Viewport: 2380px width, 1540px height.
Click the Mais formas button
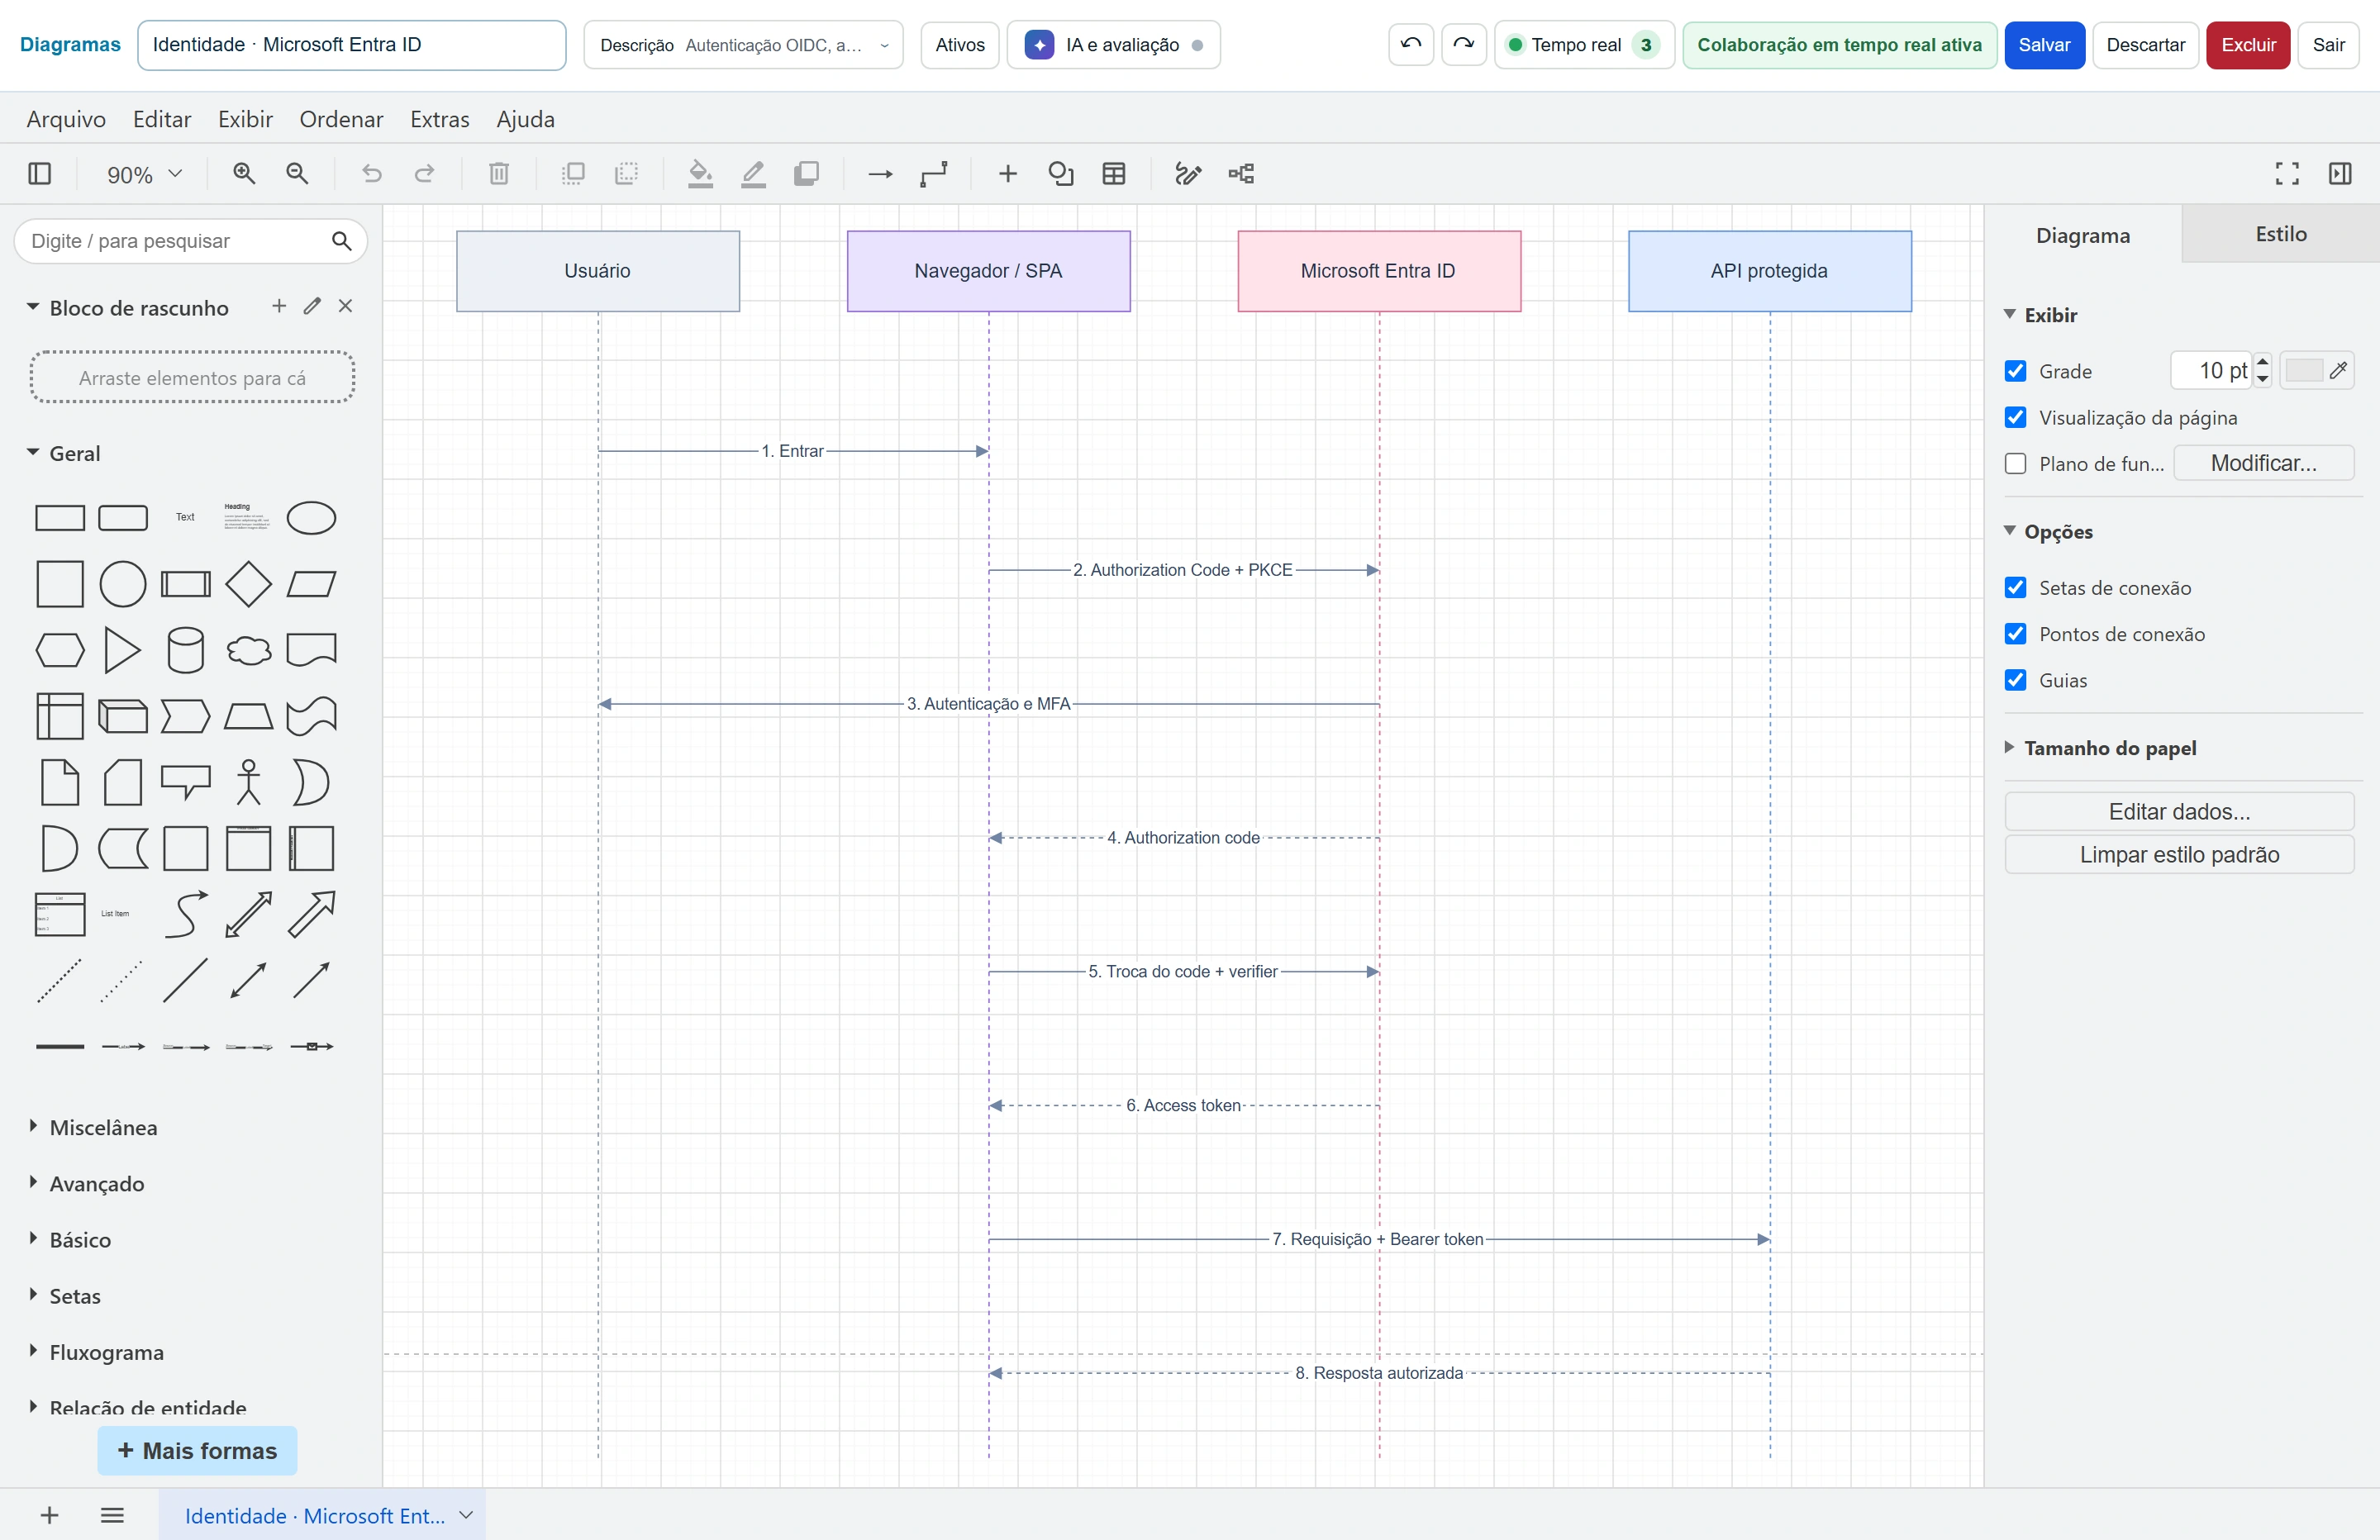(x=197, y=1450)
